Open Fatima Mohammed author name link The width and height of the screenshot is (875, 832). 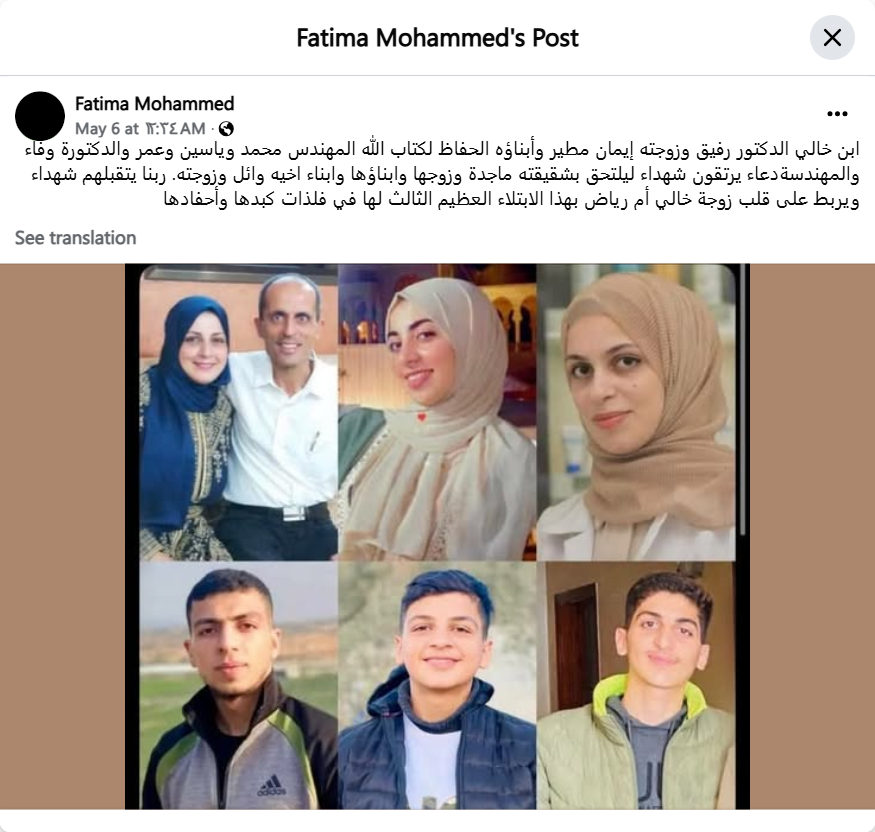click(155, 104)
